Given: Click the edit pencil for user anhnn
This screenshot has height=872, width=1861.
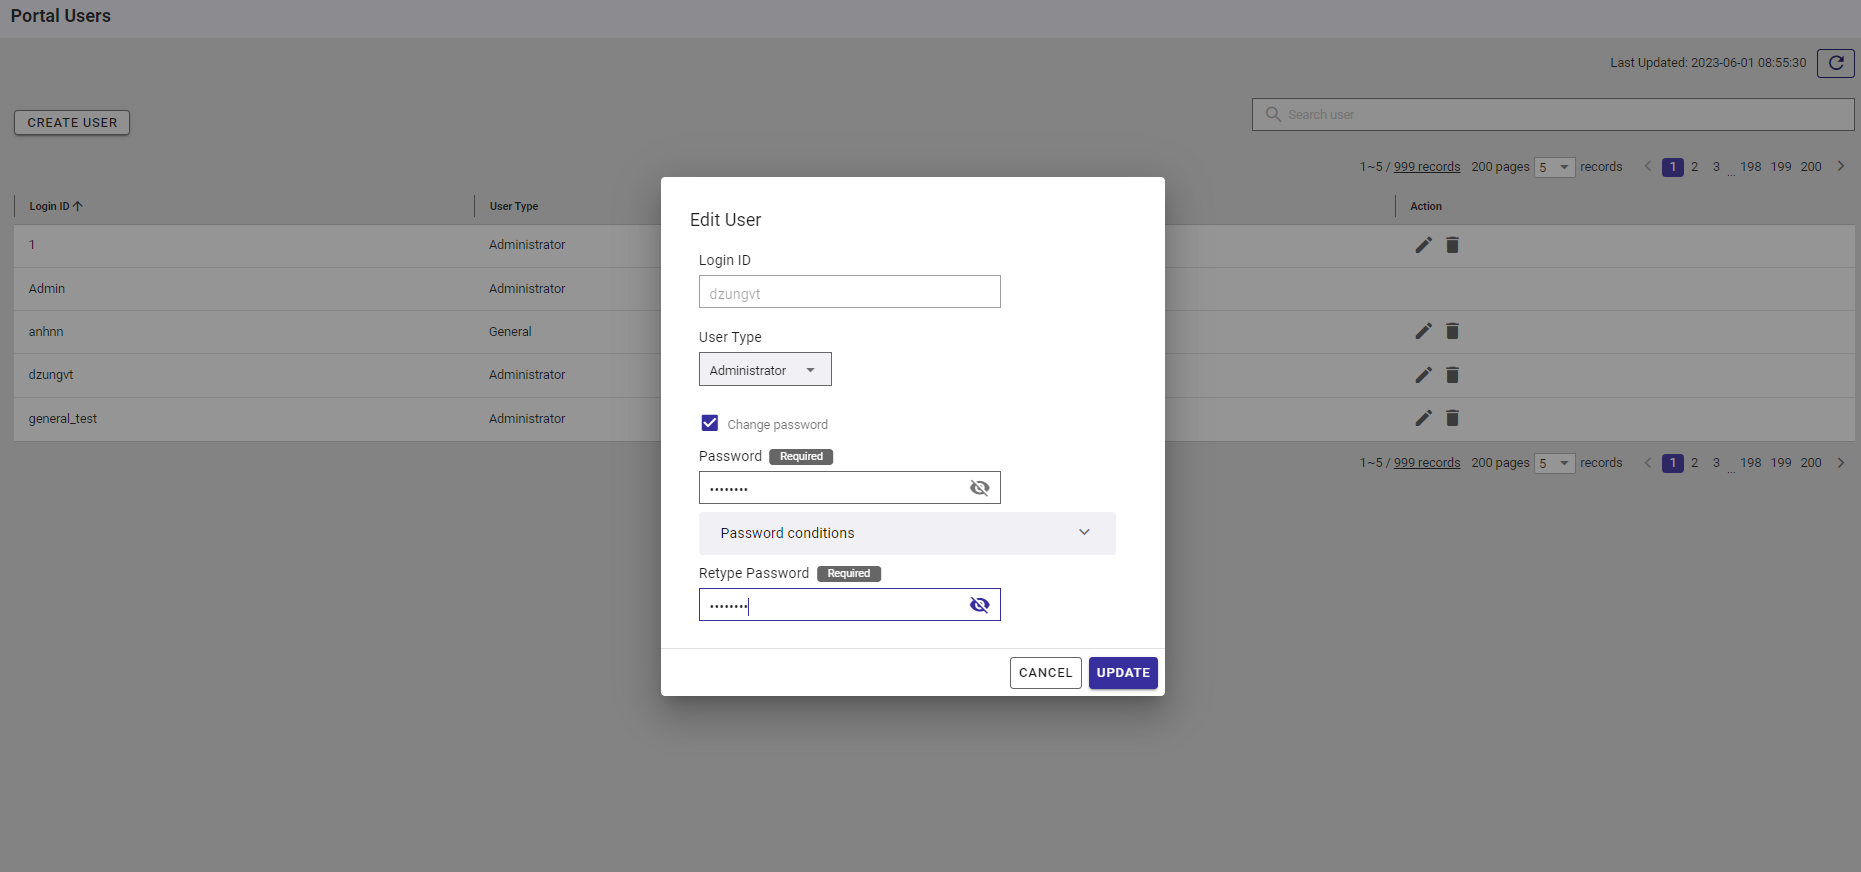Looking at the screenshot, I should pos(1423,331).
